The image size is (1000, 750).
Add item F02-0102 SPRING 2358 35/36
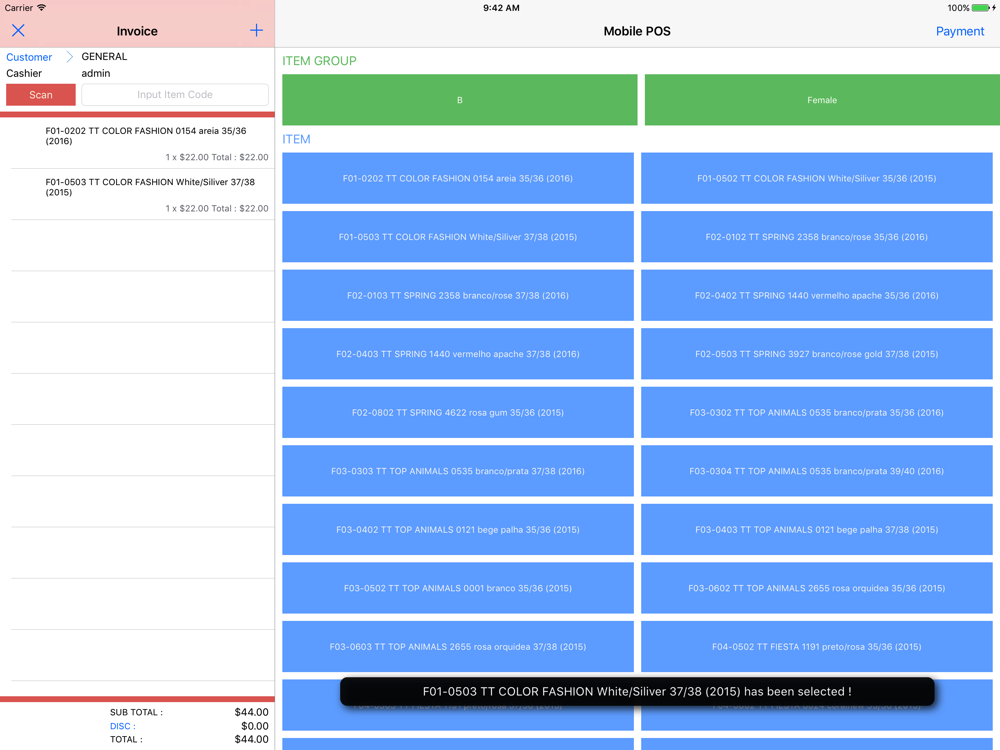(x=817, y=237)
